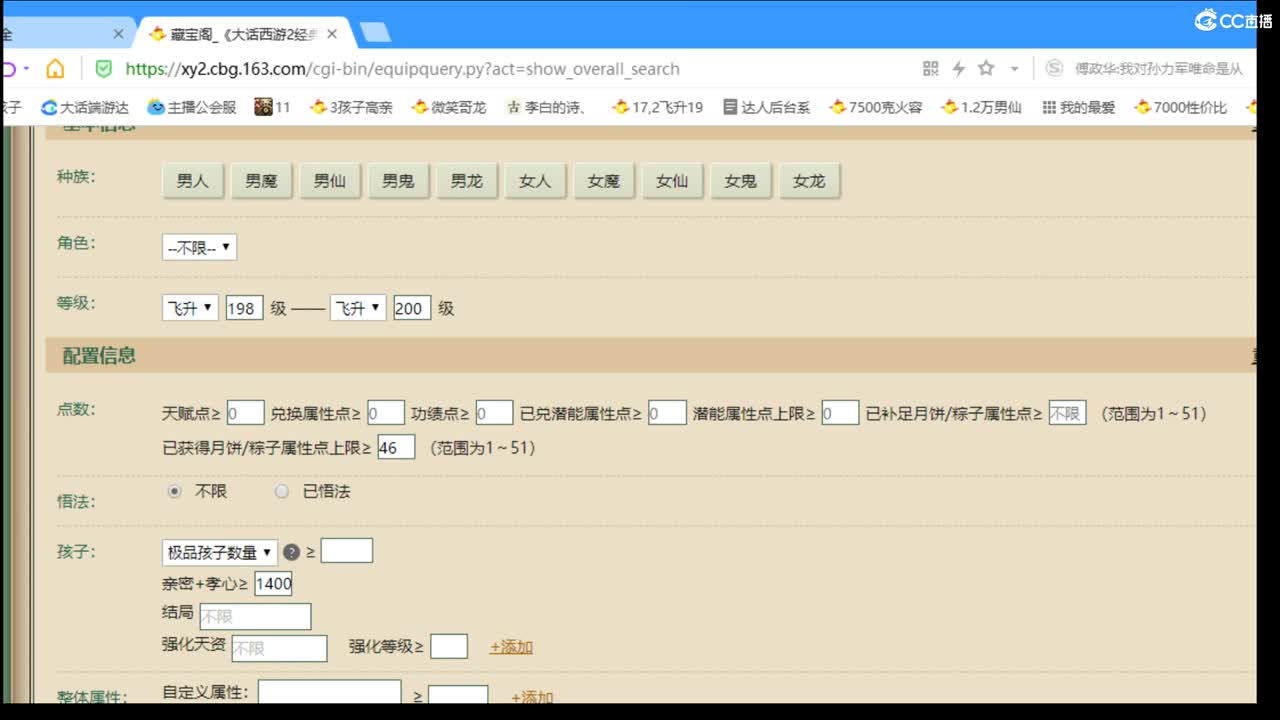Click the 强化天资 input field
This screenshot has width=1280, height=720.
pyautogui.click(x=279, y=648)
